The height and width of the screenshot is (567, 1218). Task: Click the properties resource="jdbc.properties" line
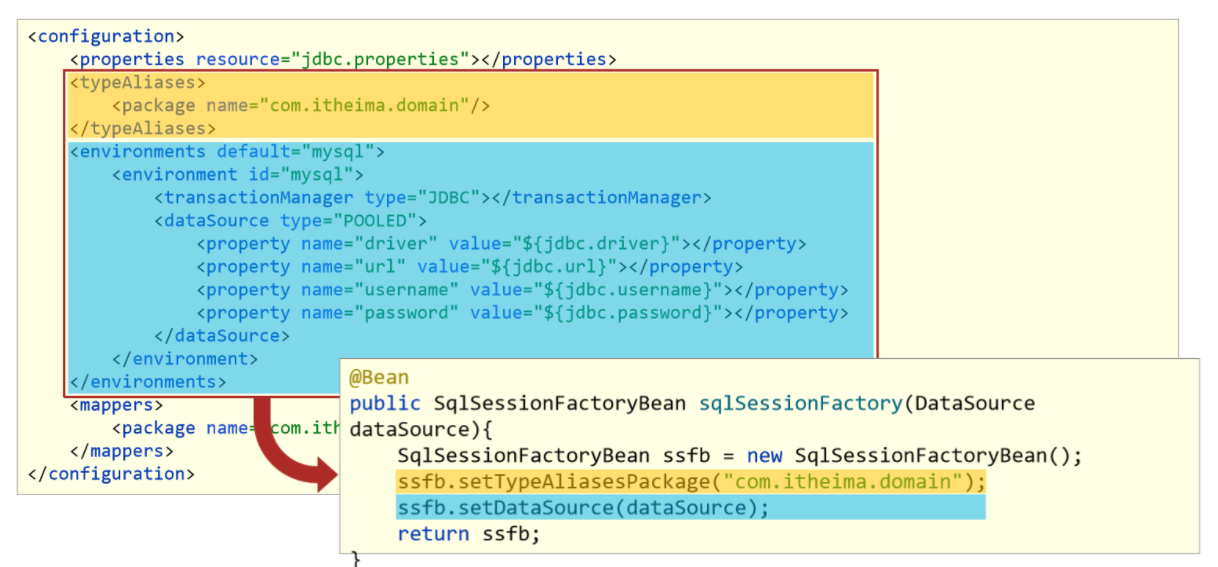(343, 59)
